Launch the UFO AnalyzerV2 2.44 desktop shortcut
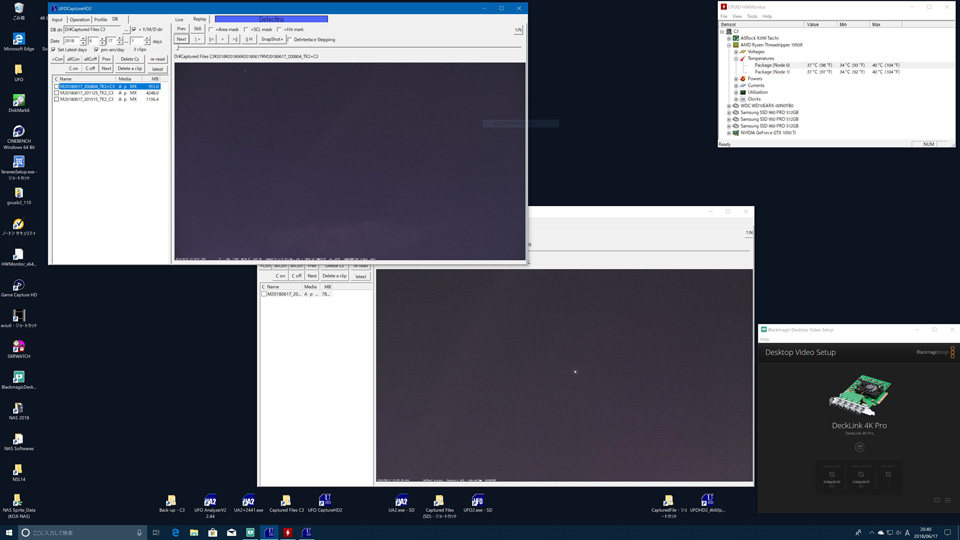 210,506
